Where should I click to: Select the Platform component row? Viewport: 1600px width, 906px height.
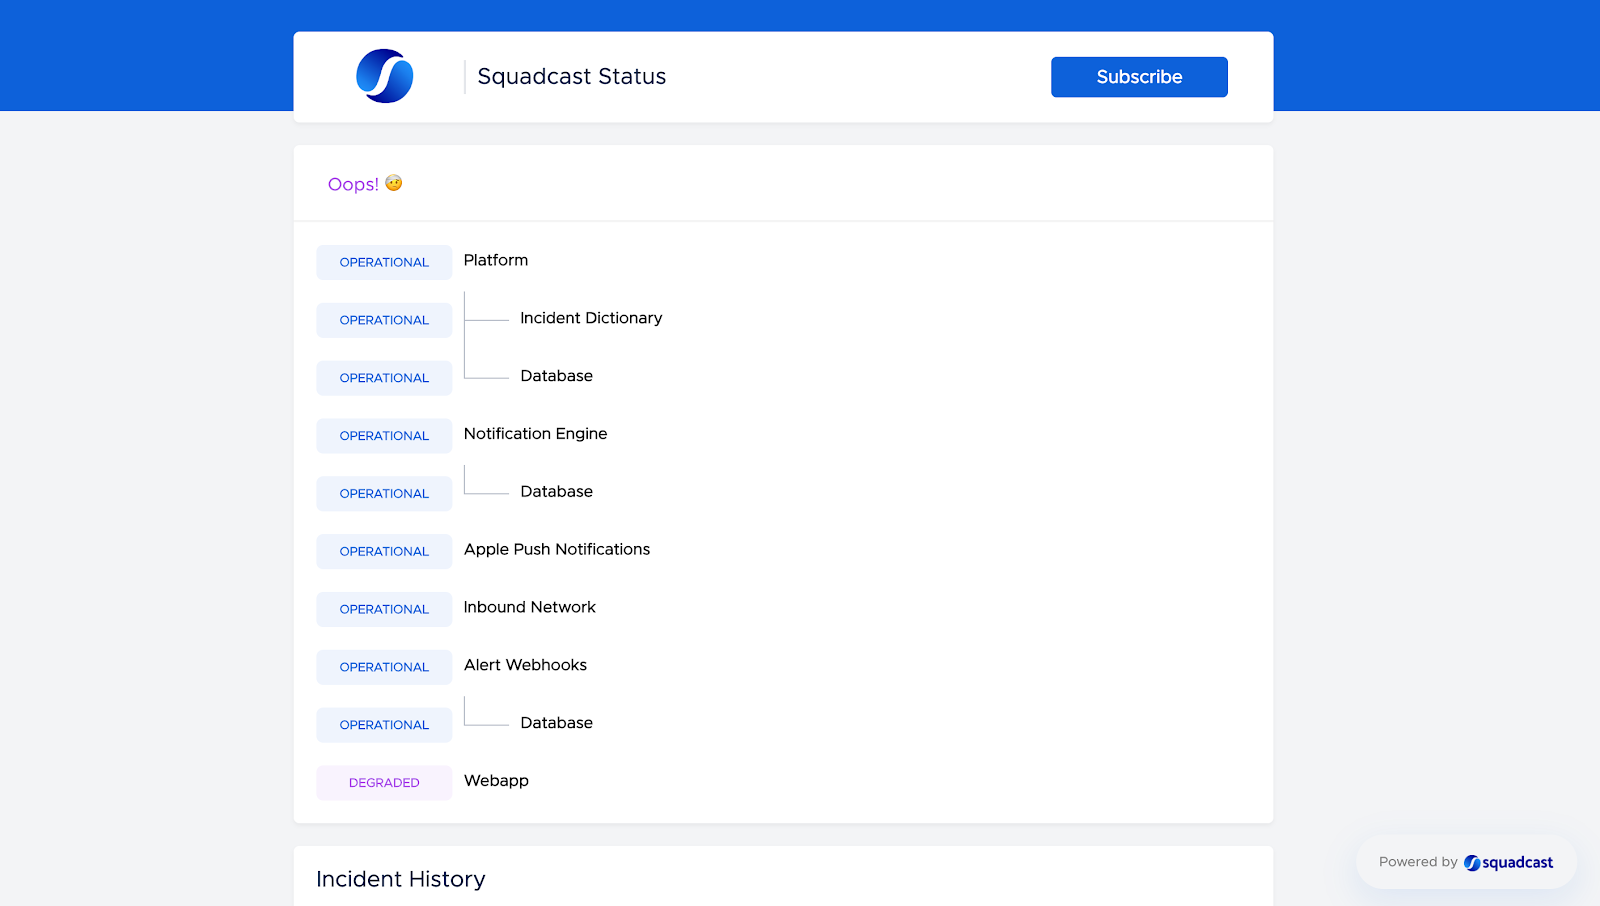[x=496, y=260]
